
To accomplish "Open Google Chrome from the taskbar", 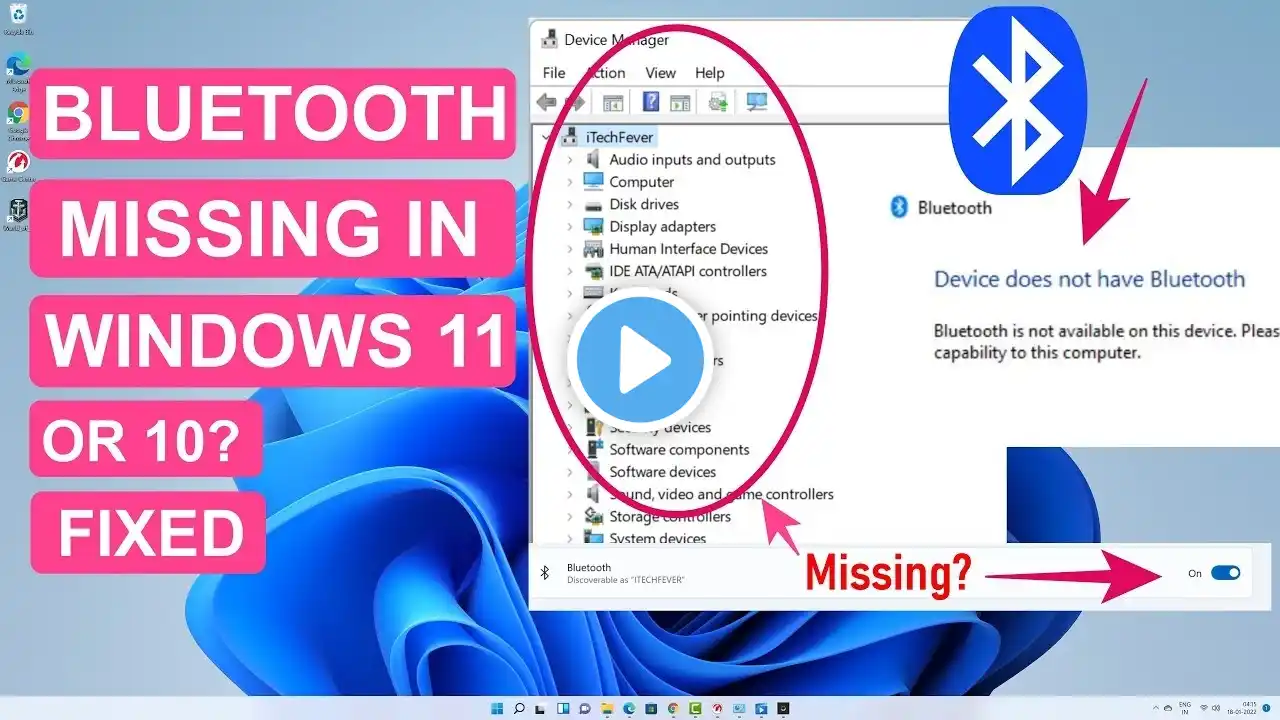I will (x=673, y=709).
